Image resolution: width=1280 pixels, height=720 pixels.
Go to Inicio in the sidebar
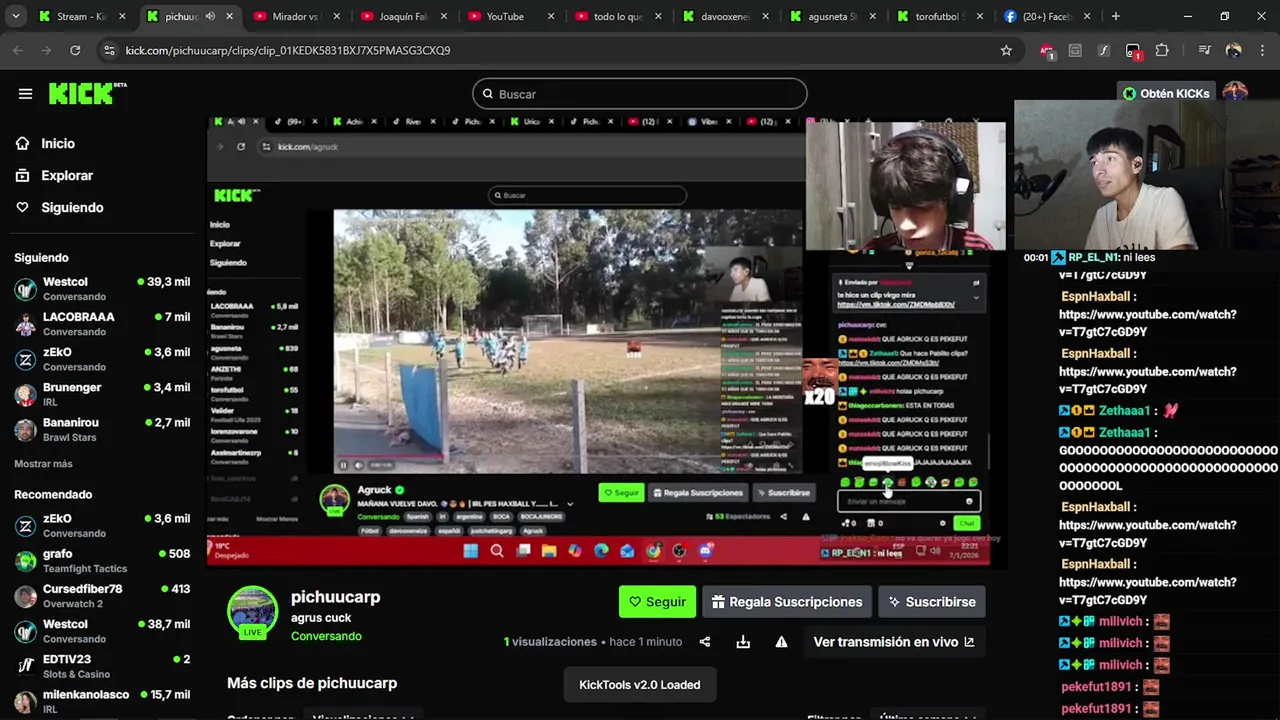58,143
